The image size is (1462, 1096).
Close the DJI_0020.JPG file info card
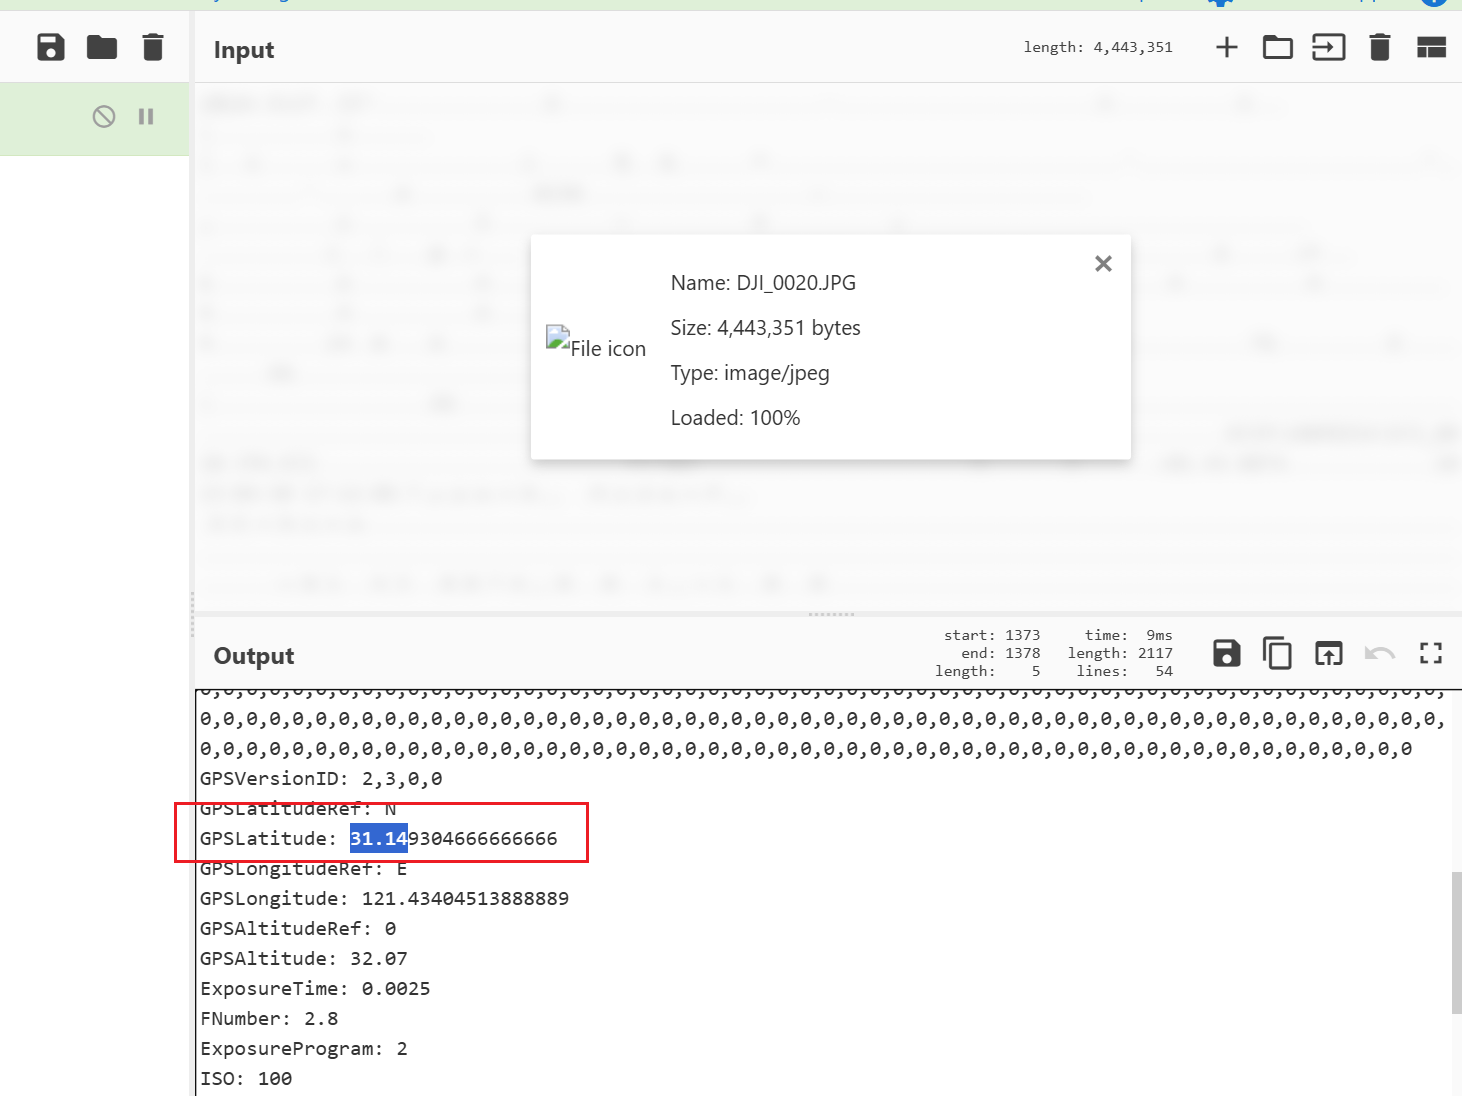coord(1103,263)
